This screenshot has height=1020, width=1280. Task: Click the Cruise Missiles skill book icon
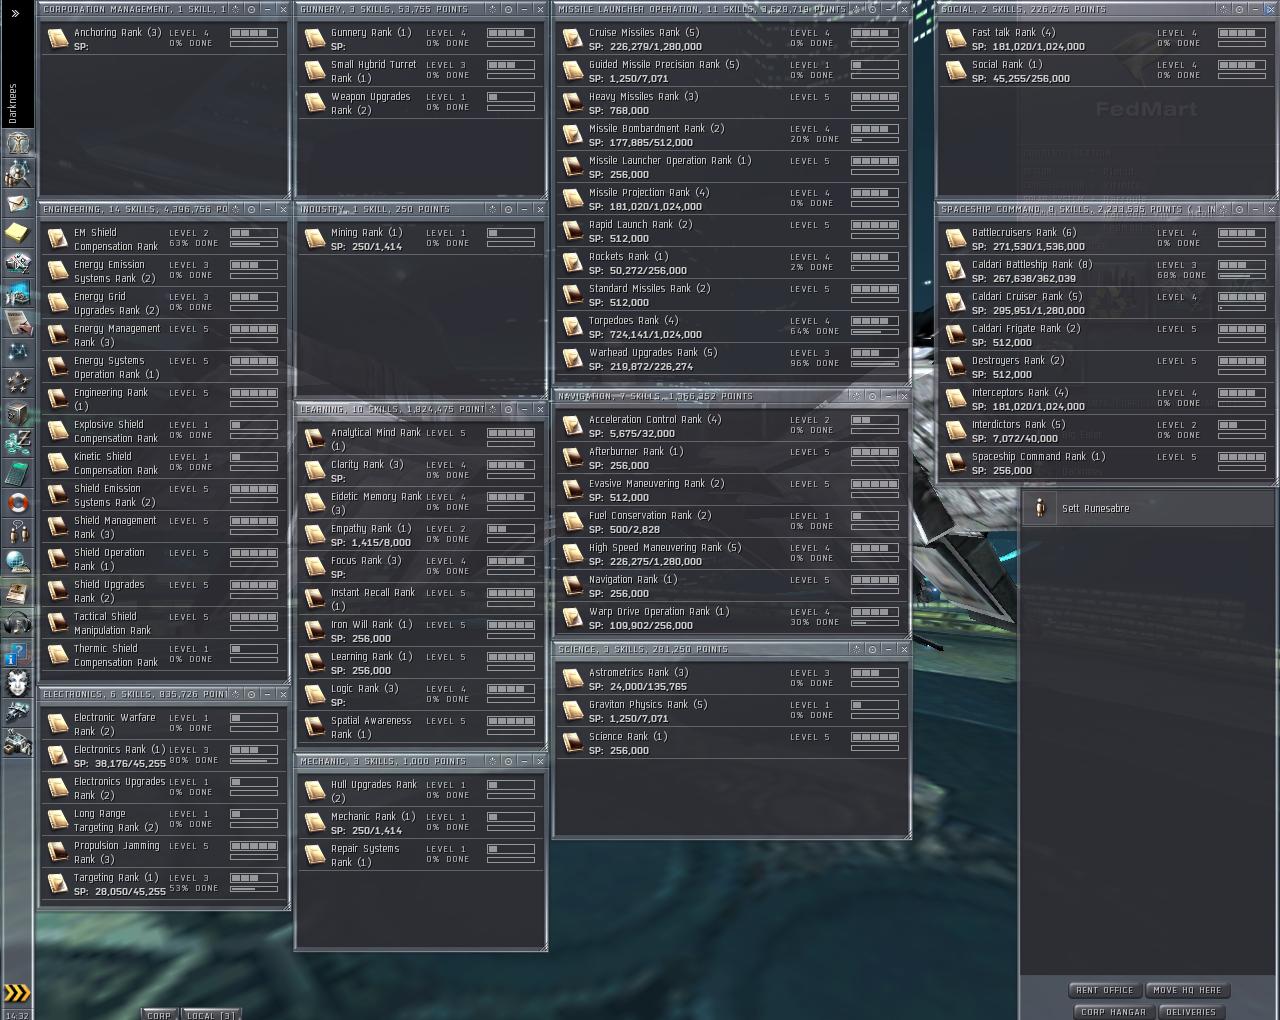572,39
